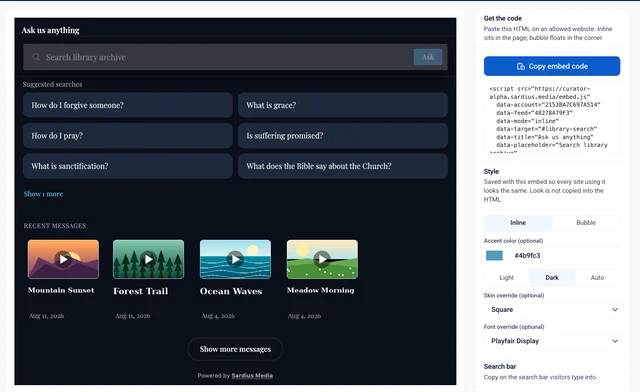Click the Copy embed code button

coord(552,66)
